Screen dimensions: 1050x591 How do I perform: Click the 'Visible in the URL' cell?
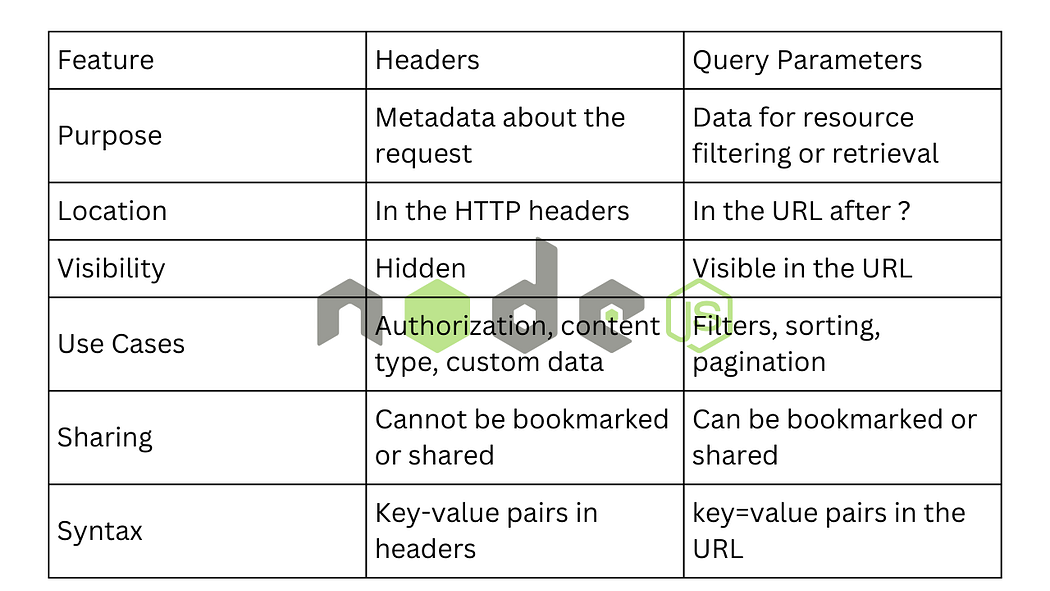[x=802, y=268]
